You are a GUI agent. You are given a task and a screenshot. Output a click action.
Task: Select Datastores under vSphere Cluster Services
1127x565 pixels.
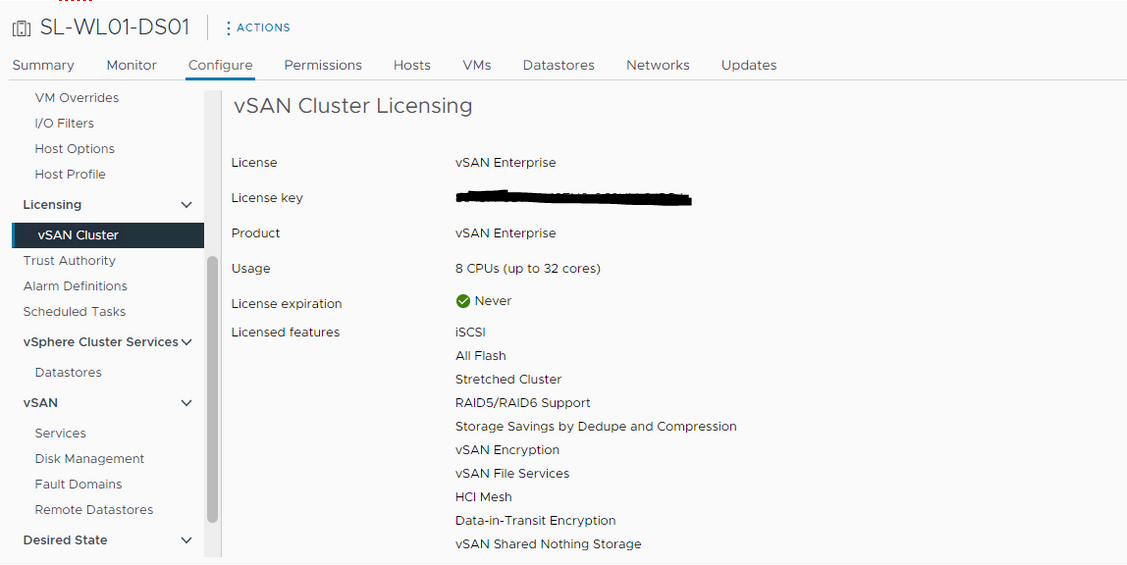tap(68, 372)
